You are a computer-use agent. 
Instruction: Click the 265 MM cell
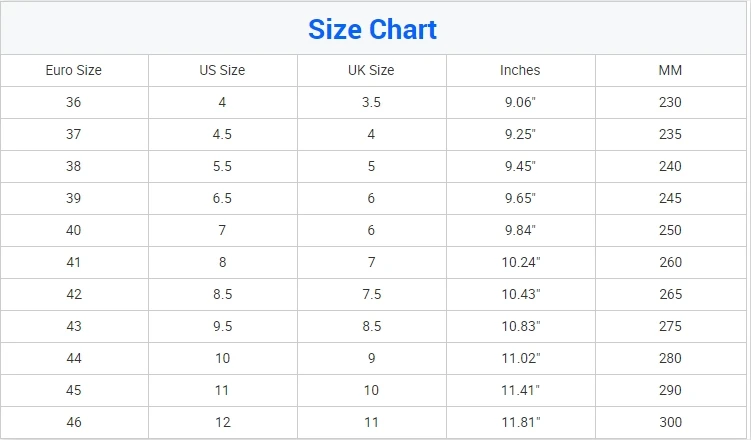[670, 294]
